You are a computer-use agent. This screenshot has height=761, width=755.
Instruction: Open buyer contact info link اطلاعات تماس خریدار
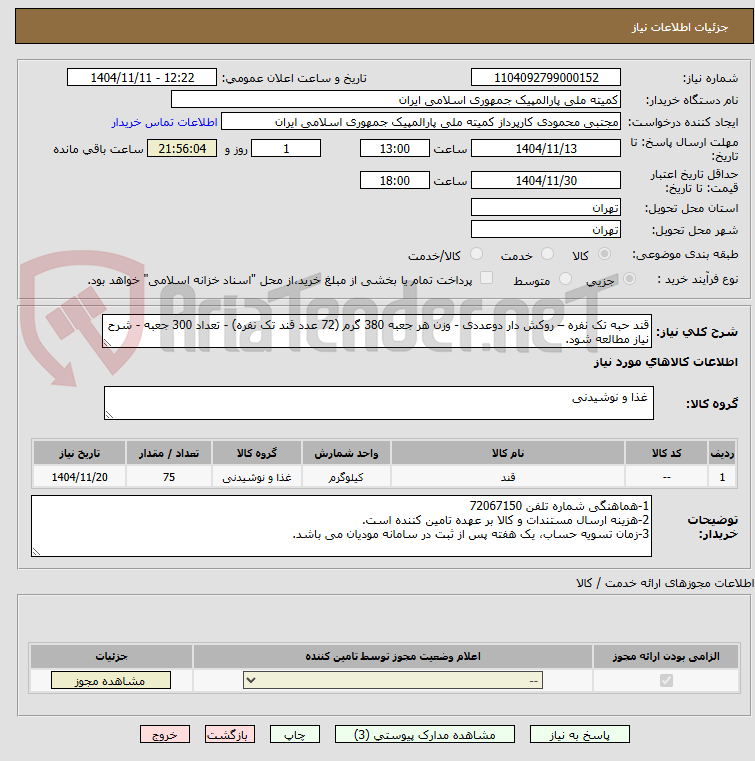tap(164, 122)
